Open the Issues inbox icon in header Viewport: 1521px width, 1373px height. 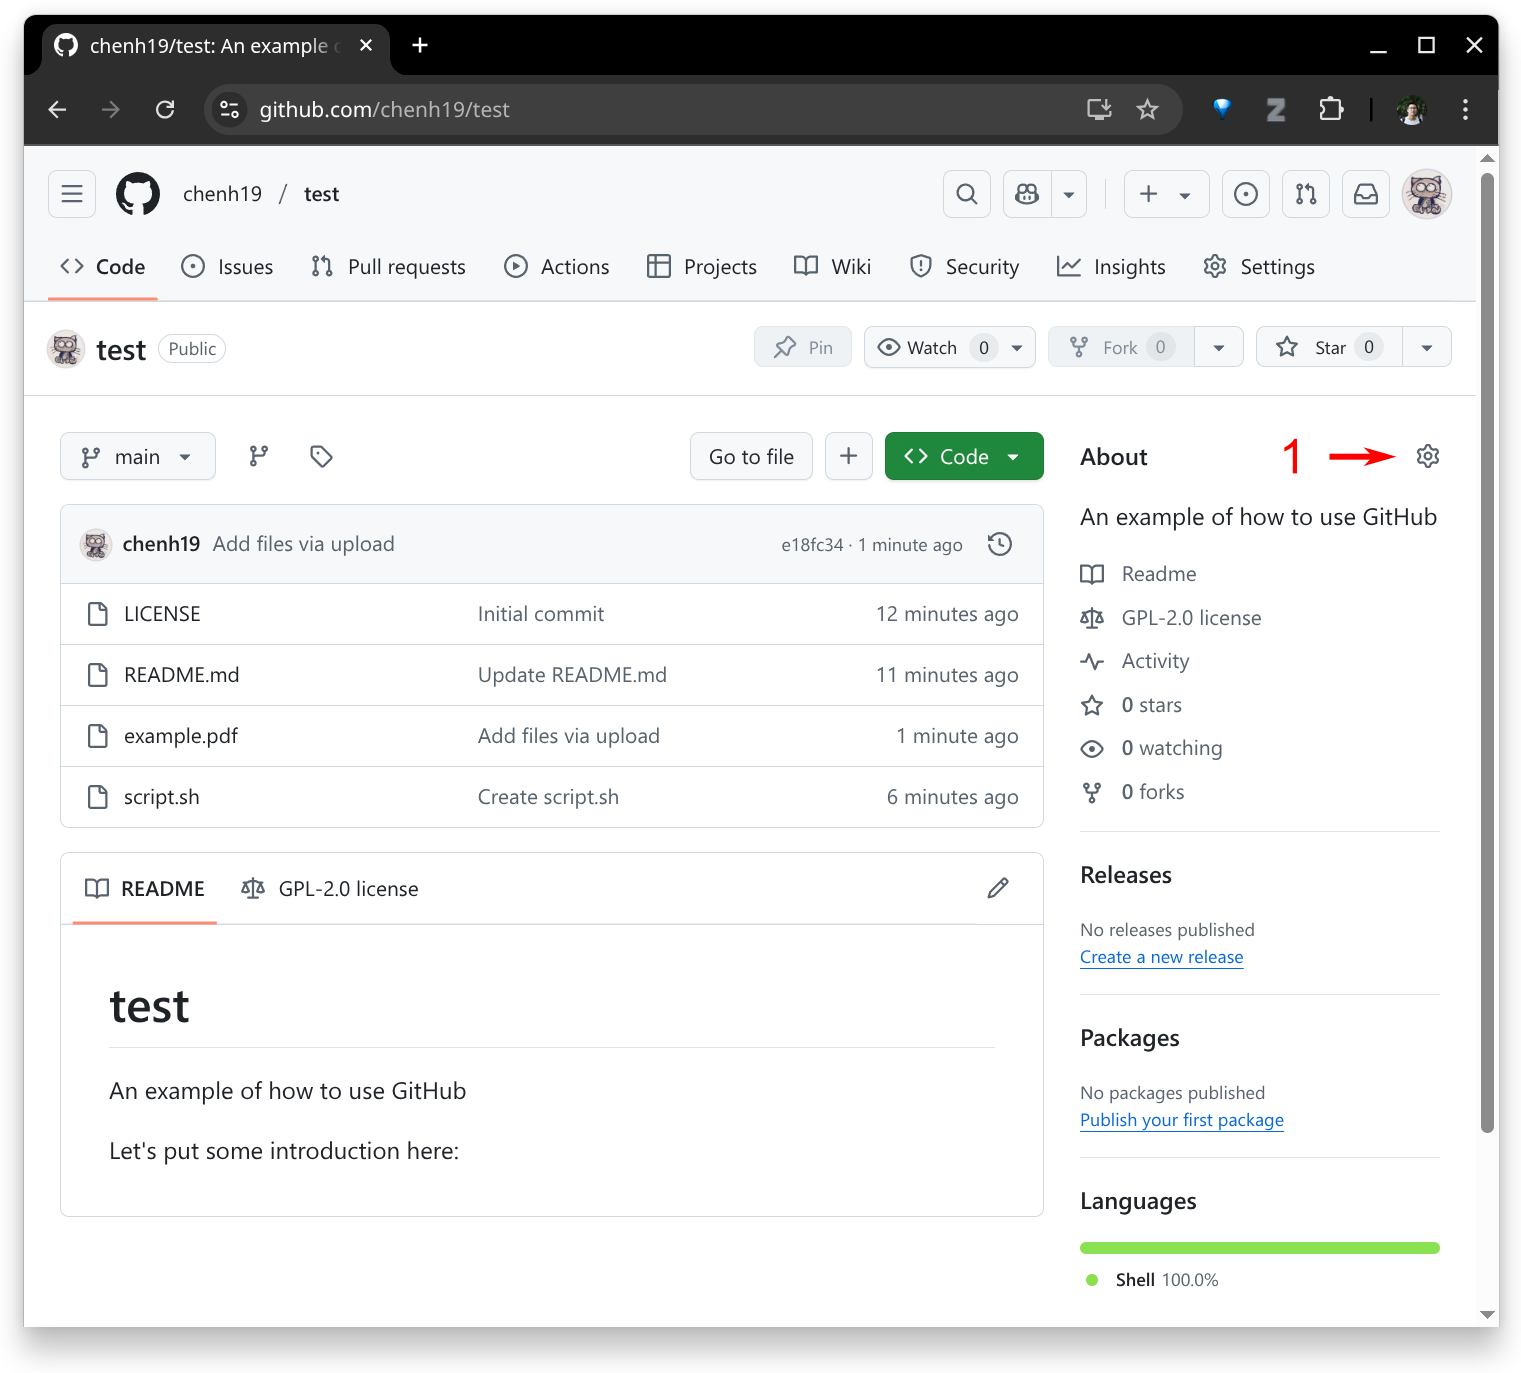point(1246,194)
